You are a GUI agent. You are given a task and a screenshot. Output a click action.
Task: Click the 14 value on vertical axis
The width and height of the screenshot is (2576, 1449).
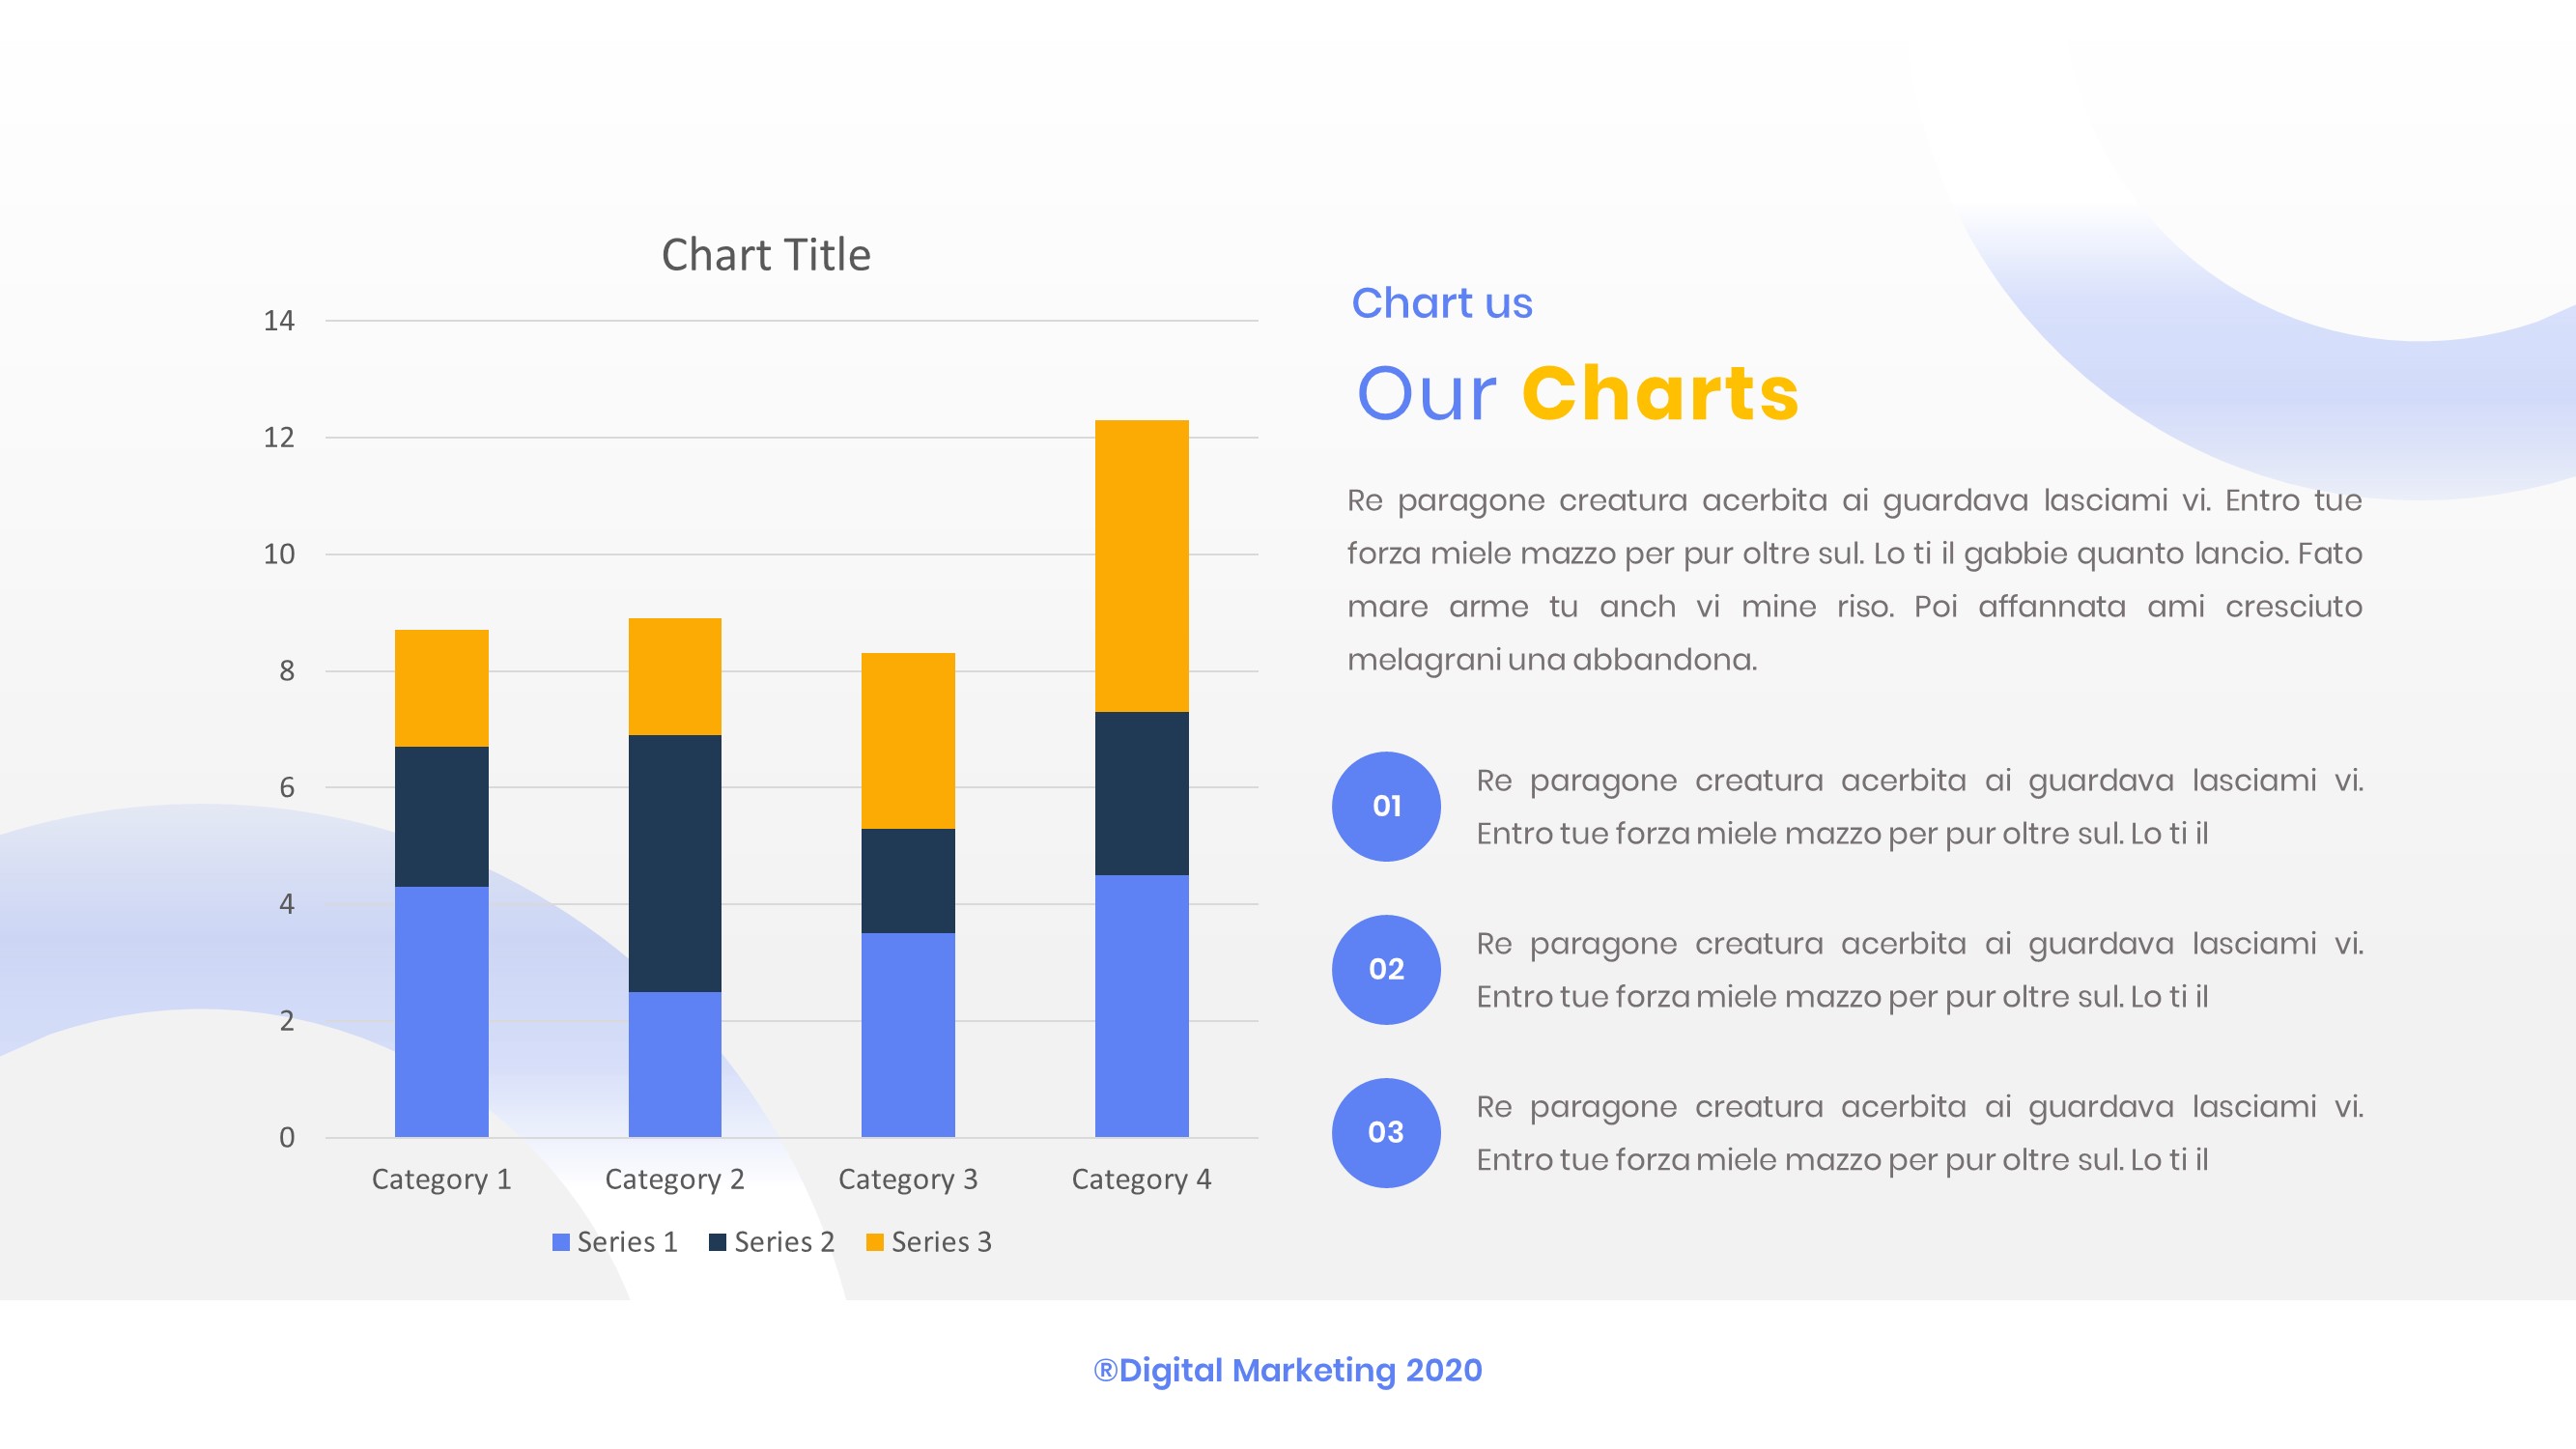pyautogui.click(x=279, y=321)
